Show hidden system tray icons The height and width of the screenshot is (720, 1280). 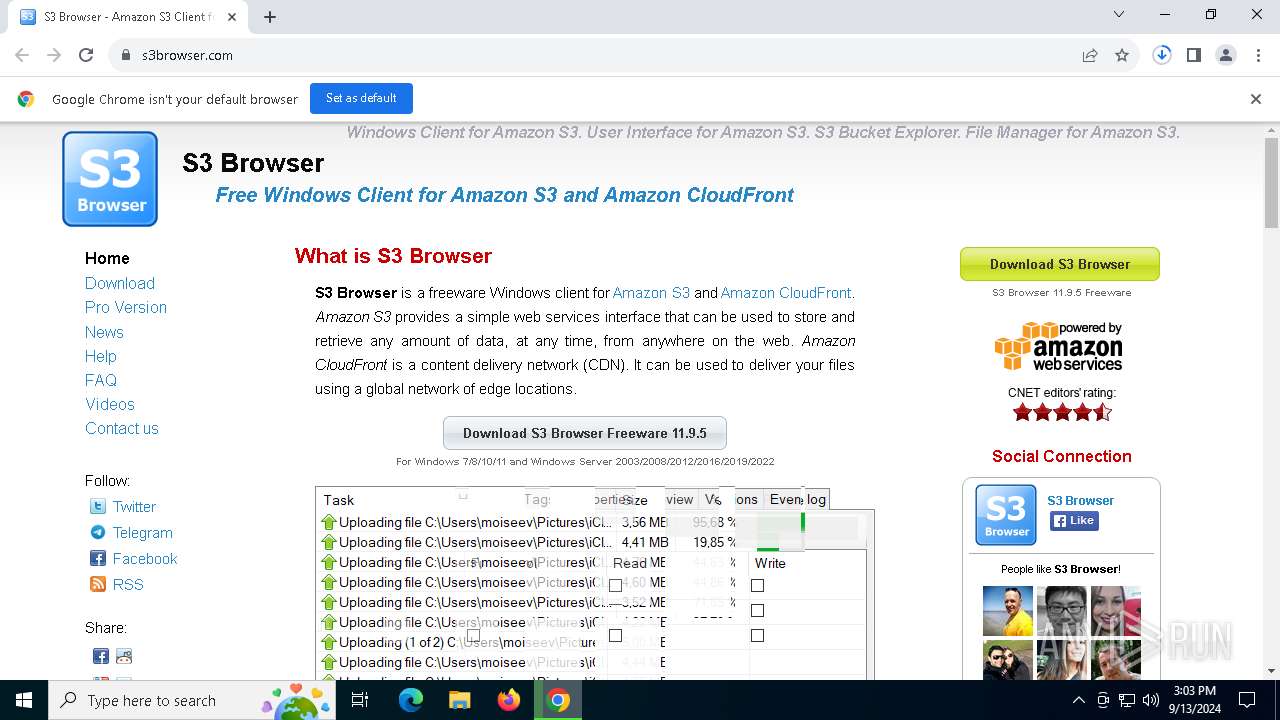click(x=1078, y=700)
